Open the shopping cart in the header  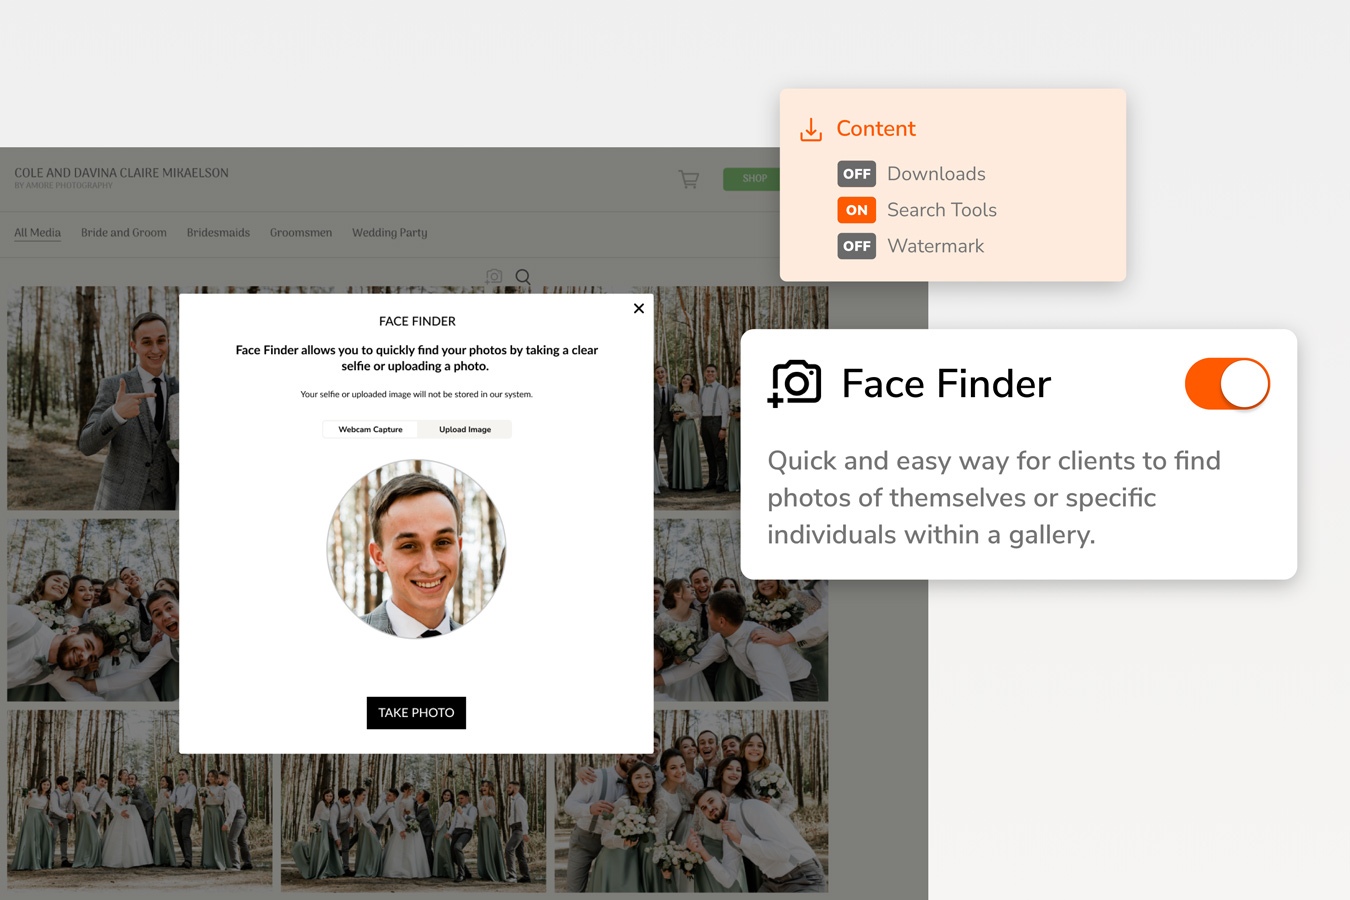click(x=688, y=179)
